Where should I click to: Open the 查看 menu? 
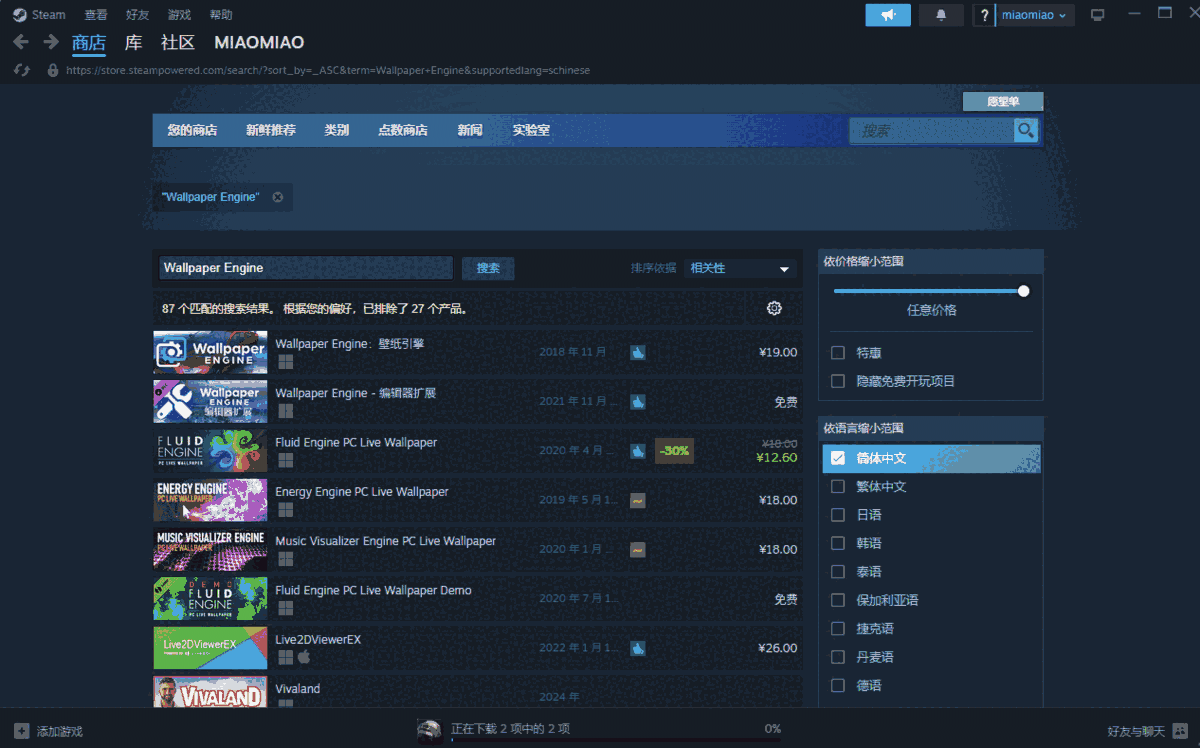tap(96, 15)
